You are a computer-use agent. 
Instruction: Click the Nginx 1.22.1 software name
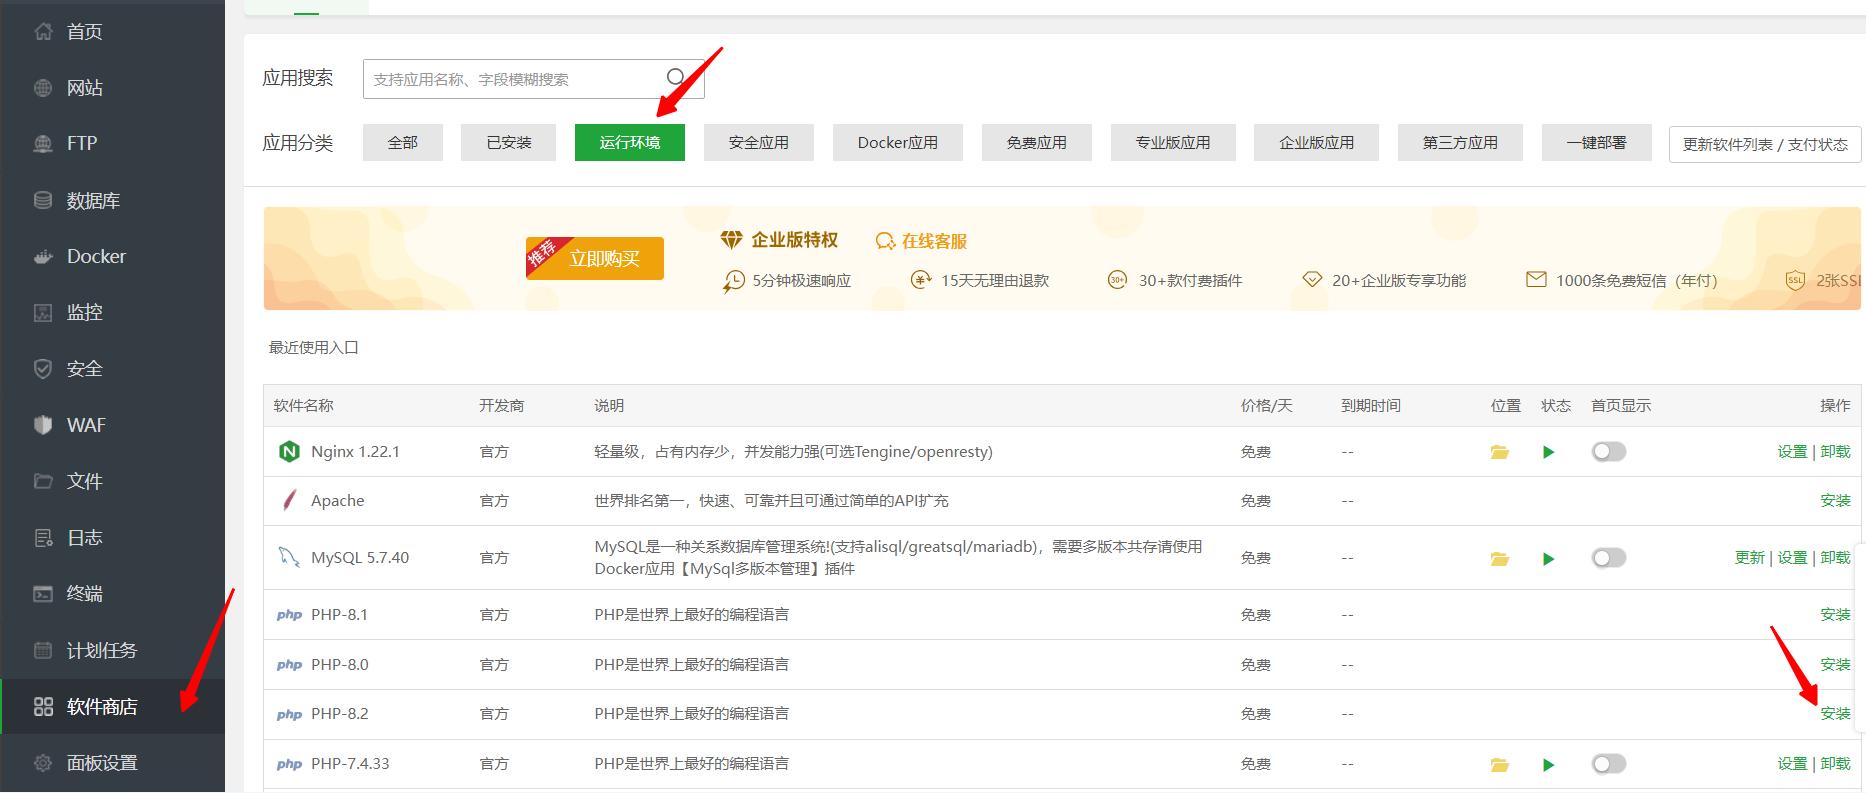click(x=355, y=452)
